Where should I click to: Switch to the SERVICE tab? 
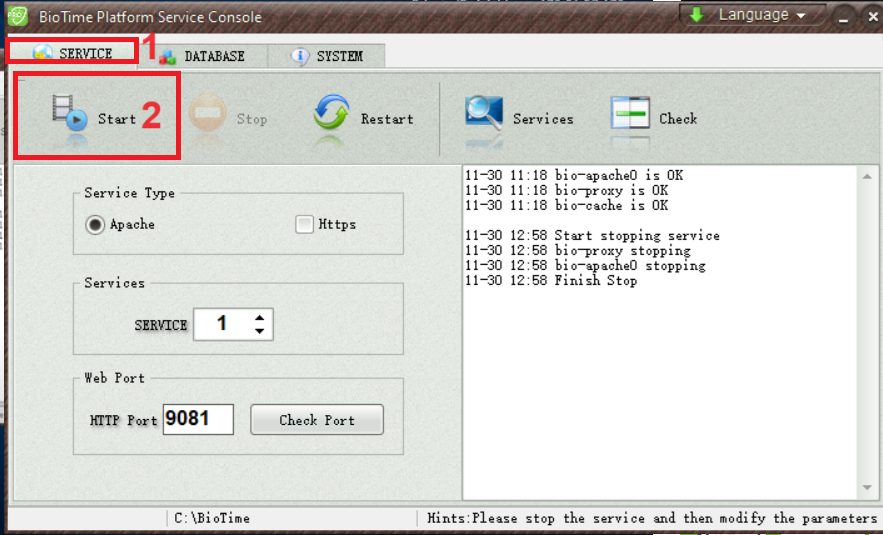point(72,53)
